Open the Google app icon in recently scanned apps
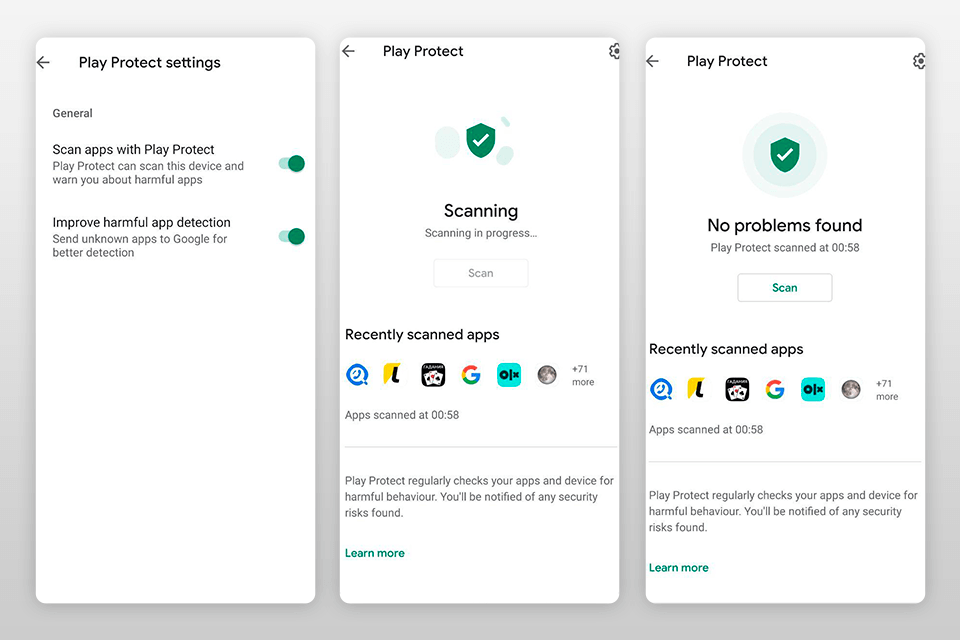960x640 pixels. pos(471,374)
